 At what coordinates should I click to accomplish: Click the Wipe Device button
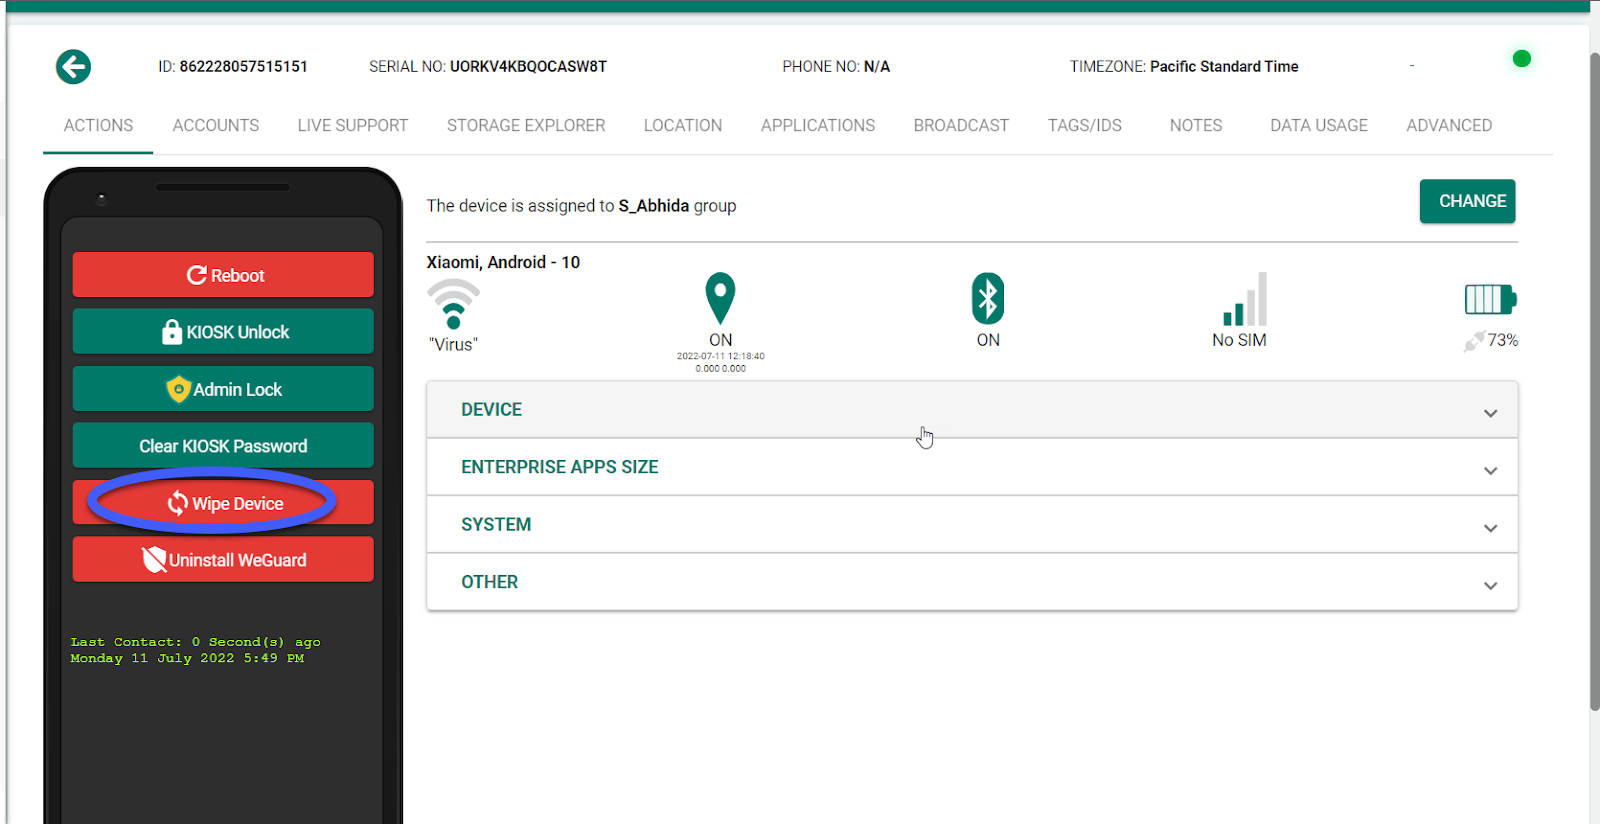tap(223, 503)
